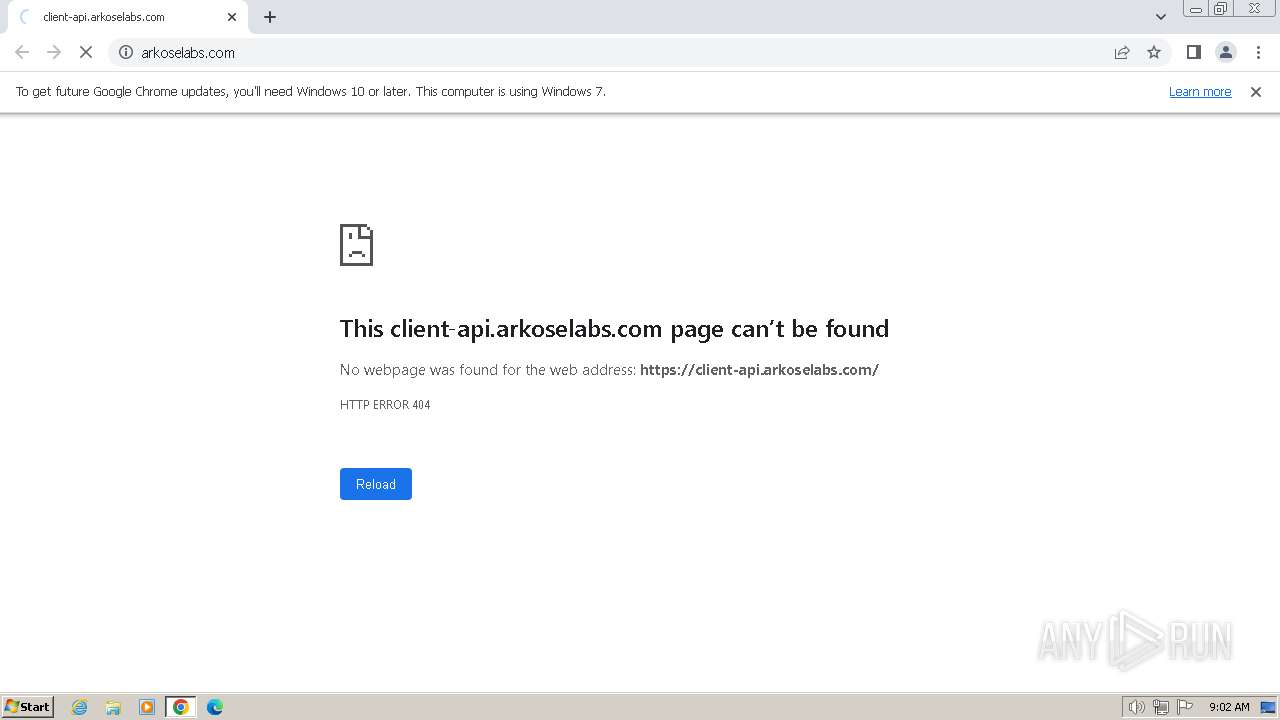
Task: Open Windows Media Player from the taskbar
Action: pyautogui.click(x=147, y=707)
